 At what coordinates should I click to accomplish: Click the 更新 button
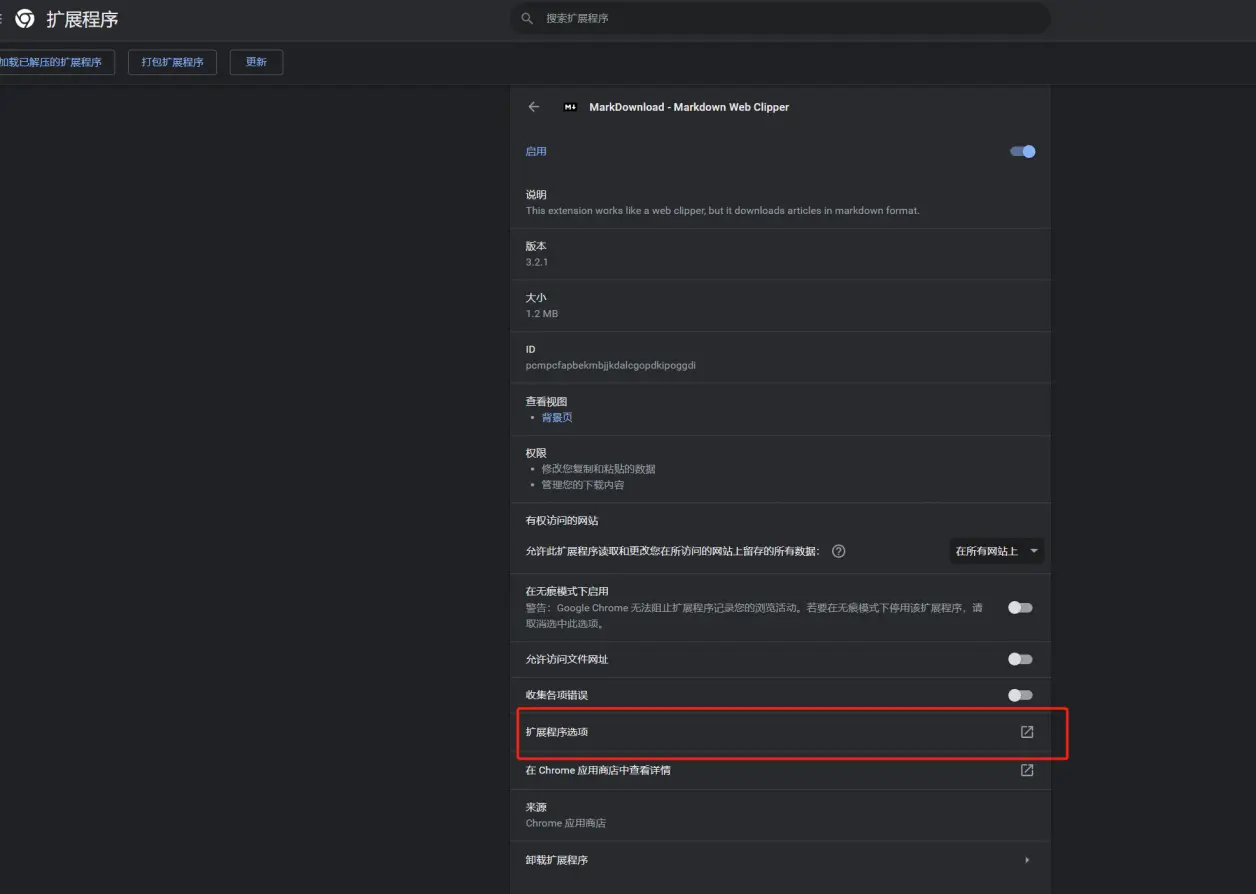256,62
